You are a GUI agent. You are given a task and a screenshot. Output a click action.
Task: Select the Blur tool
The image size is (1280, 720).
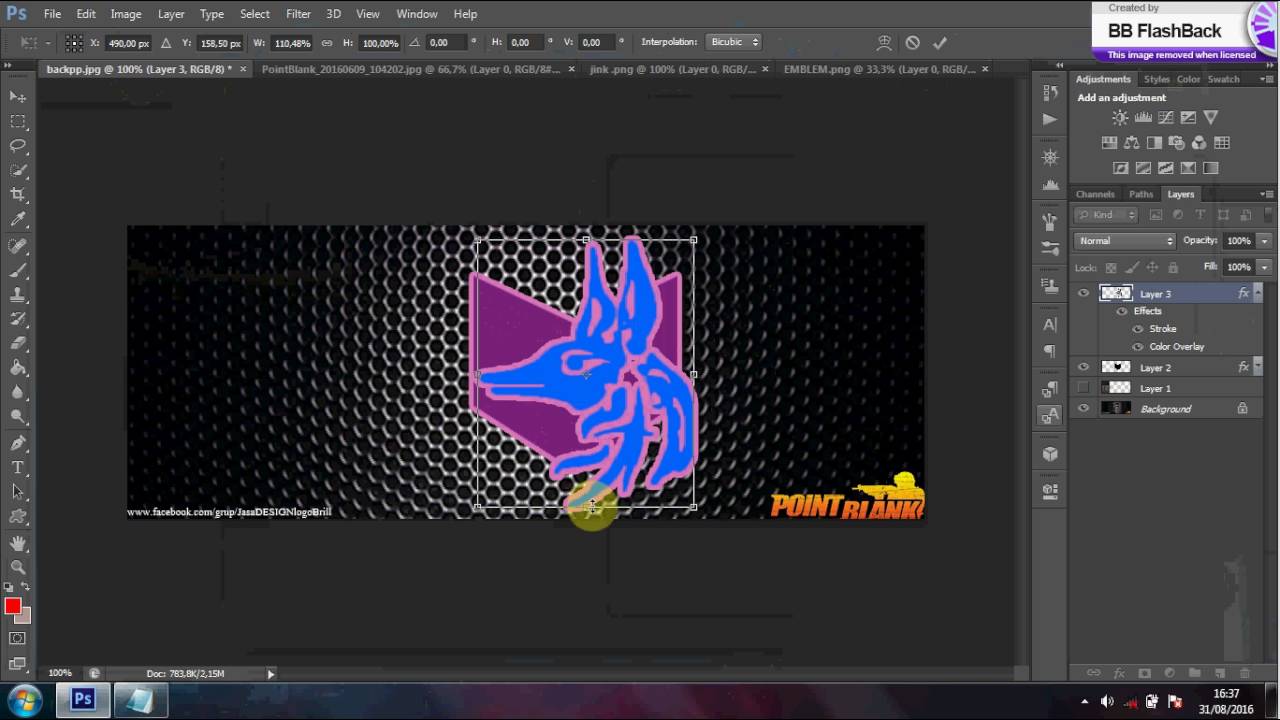click(18, 393)
